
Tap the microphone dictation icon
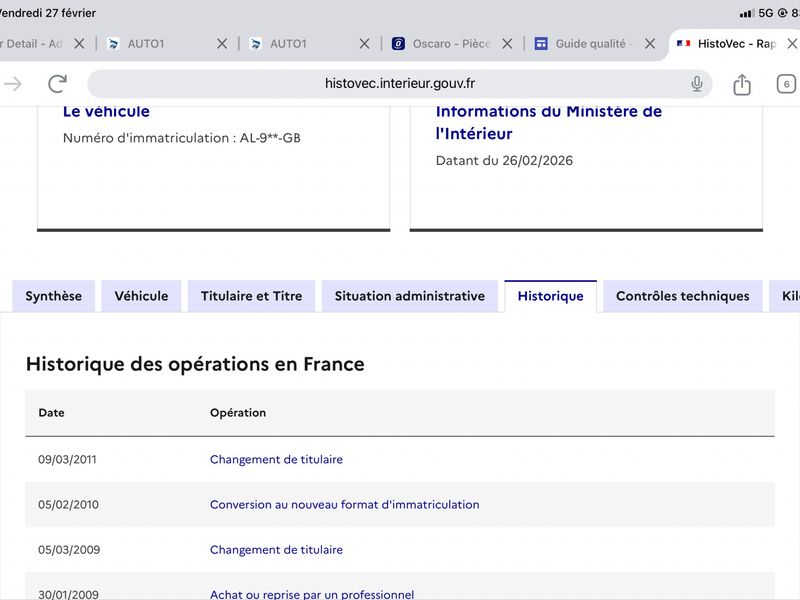(x=697, y=84)
